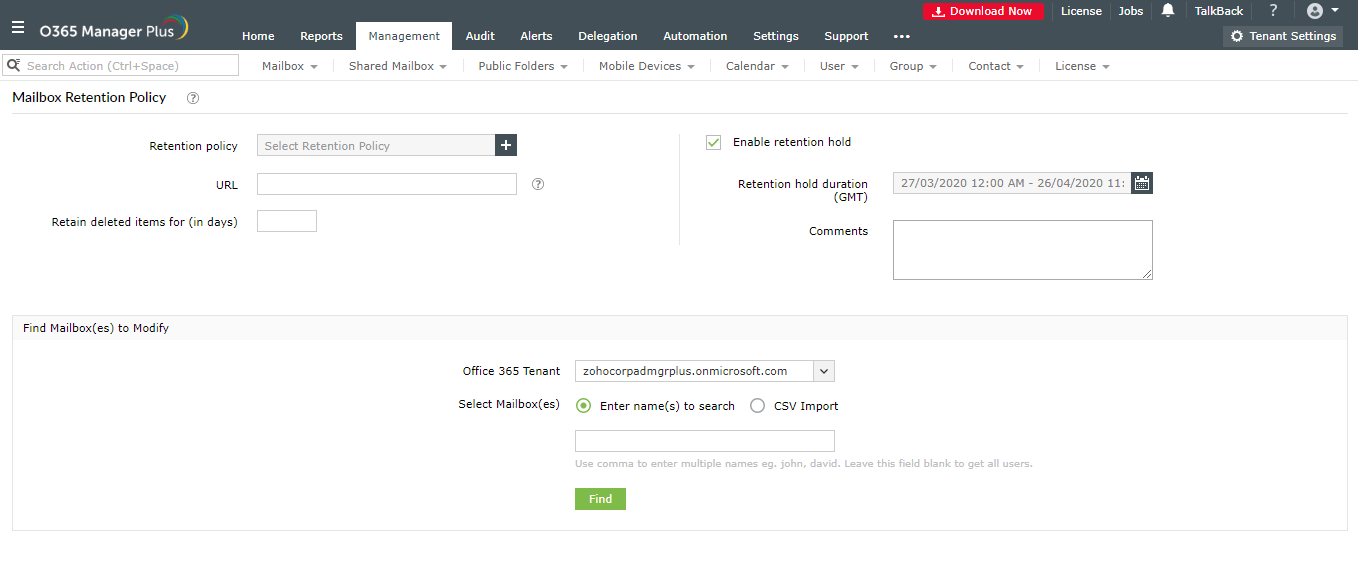This screenshot has width=1358, height=580.
Task: Switch to the Support tab
Action: 846,36
